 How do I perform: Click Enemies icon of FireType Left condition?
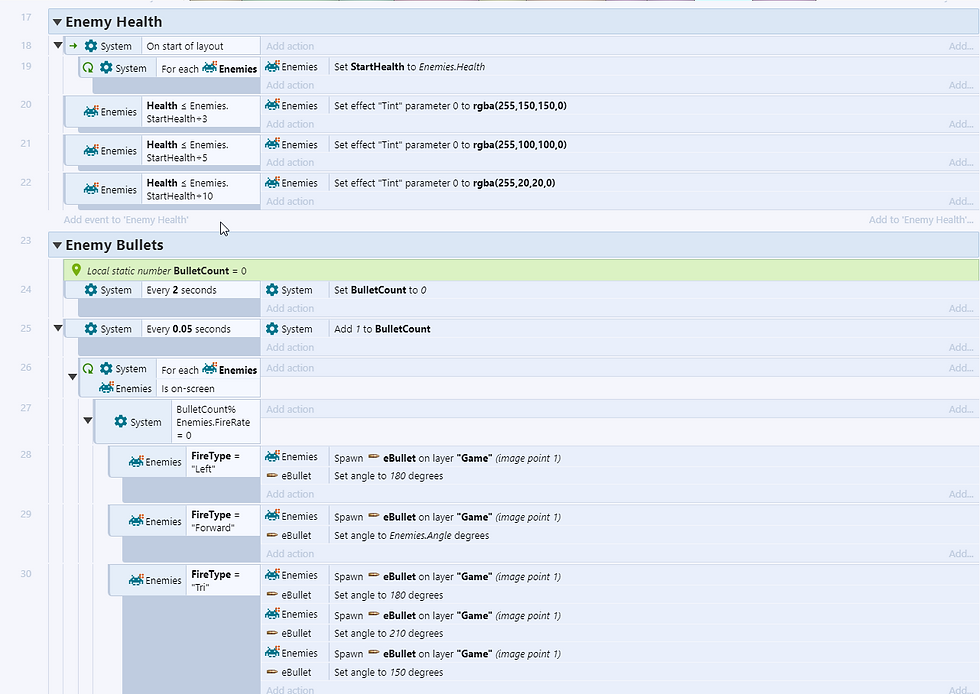pyautogui.click(x=136, y=461)
